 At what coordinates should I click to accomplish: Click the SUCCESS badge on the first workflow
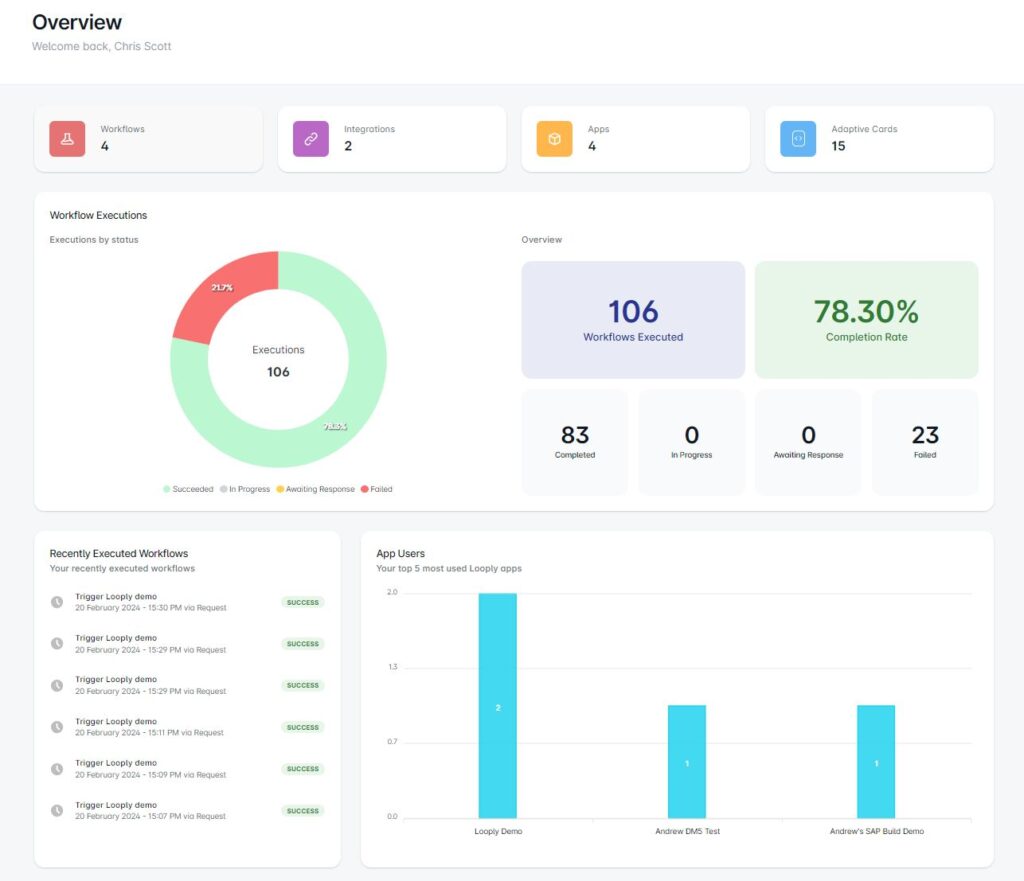point(302,602)
